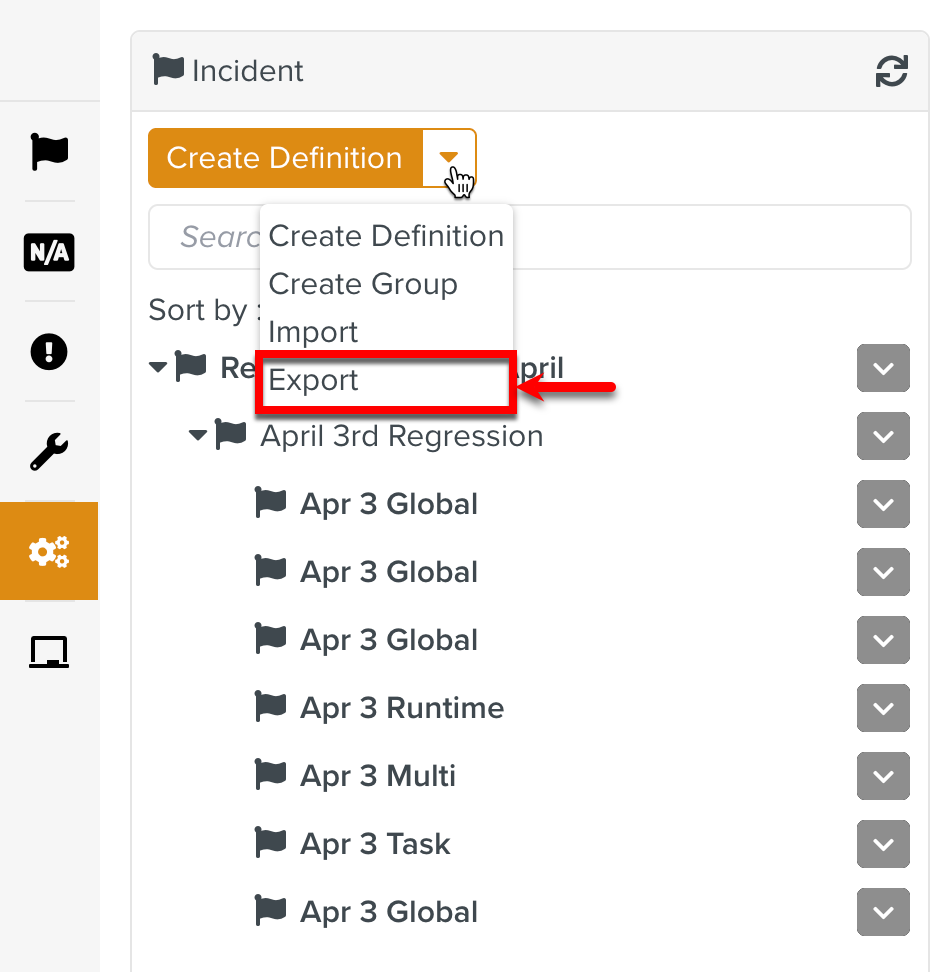Refresh the Incident panel
948x972 pixels.
[x=891, y=71]
